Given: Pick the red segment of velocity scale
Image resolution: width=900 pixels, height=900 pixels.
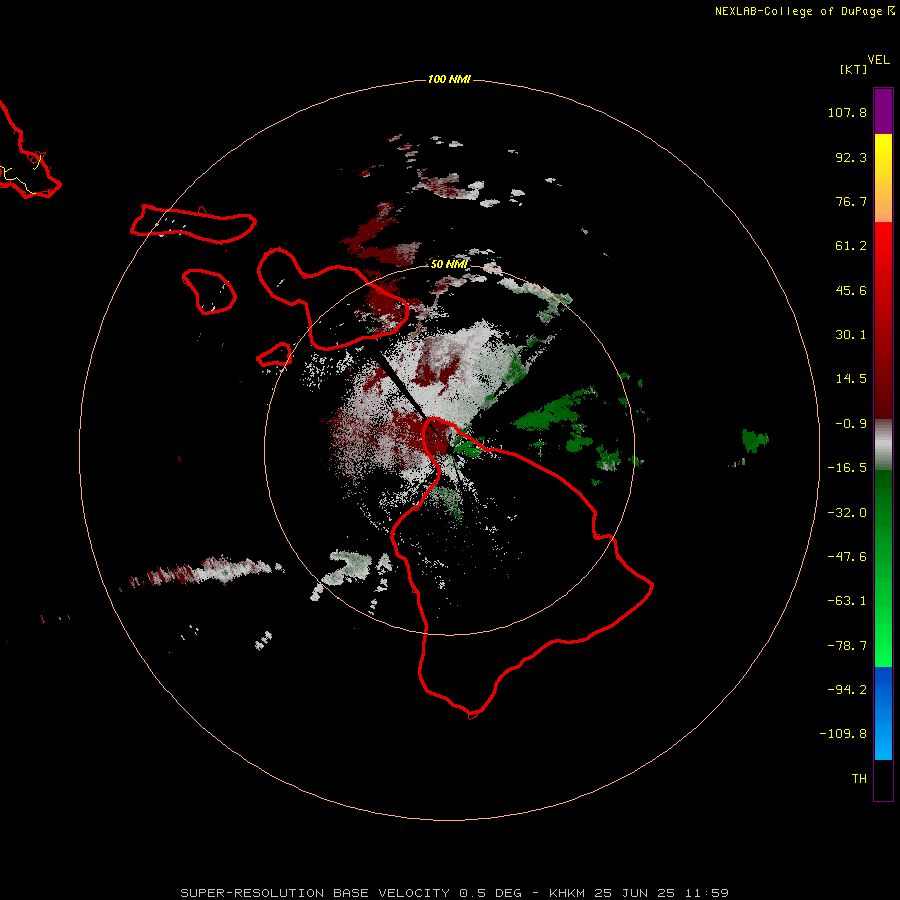Looking at the screenshot, I should point(883,320).
